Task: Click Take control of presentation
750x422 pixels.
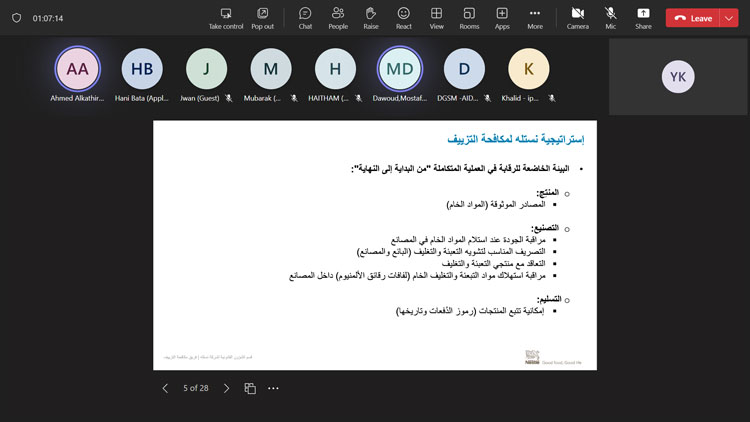Action: click(226, 17)
